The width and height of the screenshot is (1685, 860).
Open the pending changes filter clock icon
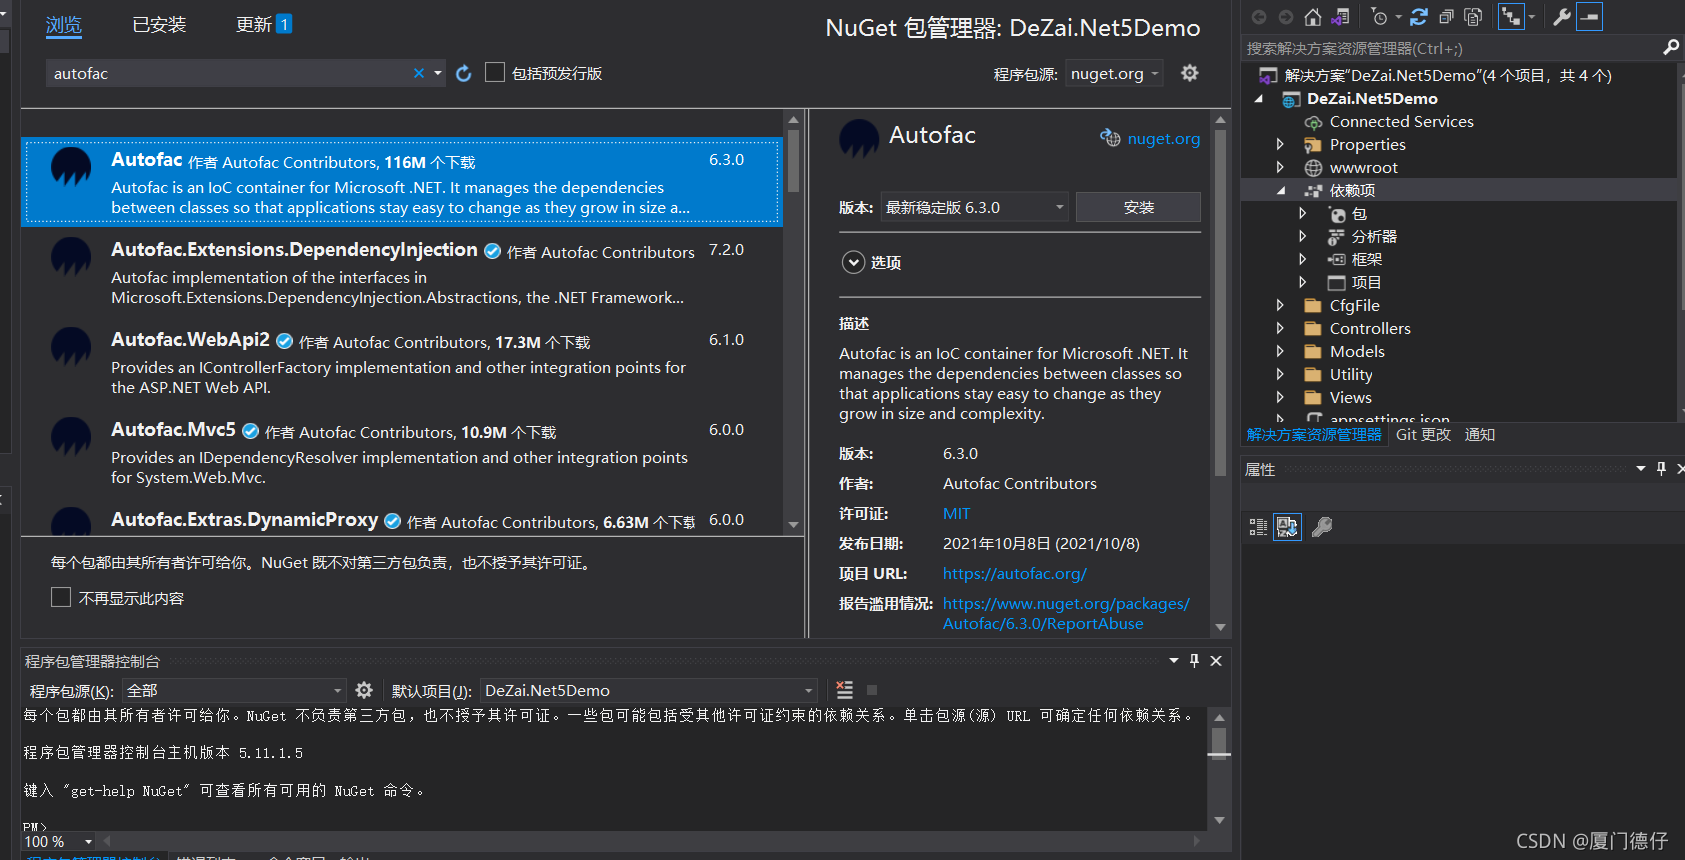coord(1380,17)
